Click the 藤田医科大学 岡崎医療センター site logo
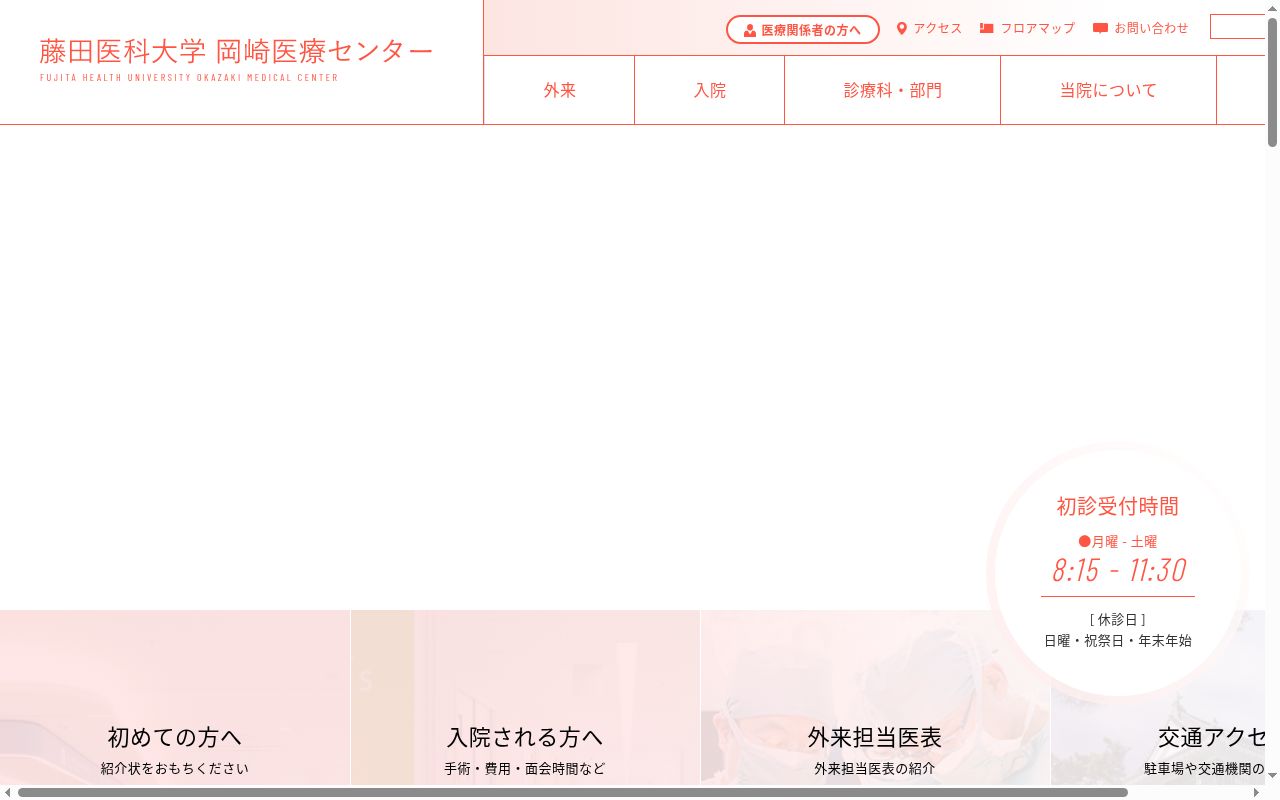This screenshot has width=1280, height=800. tap(236, 58)
